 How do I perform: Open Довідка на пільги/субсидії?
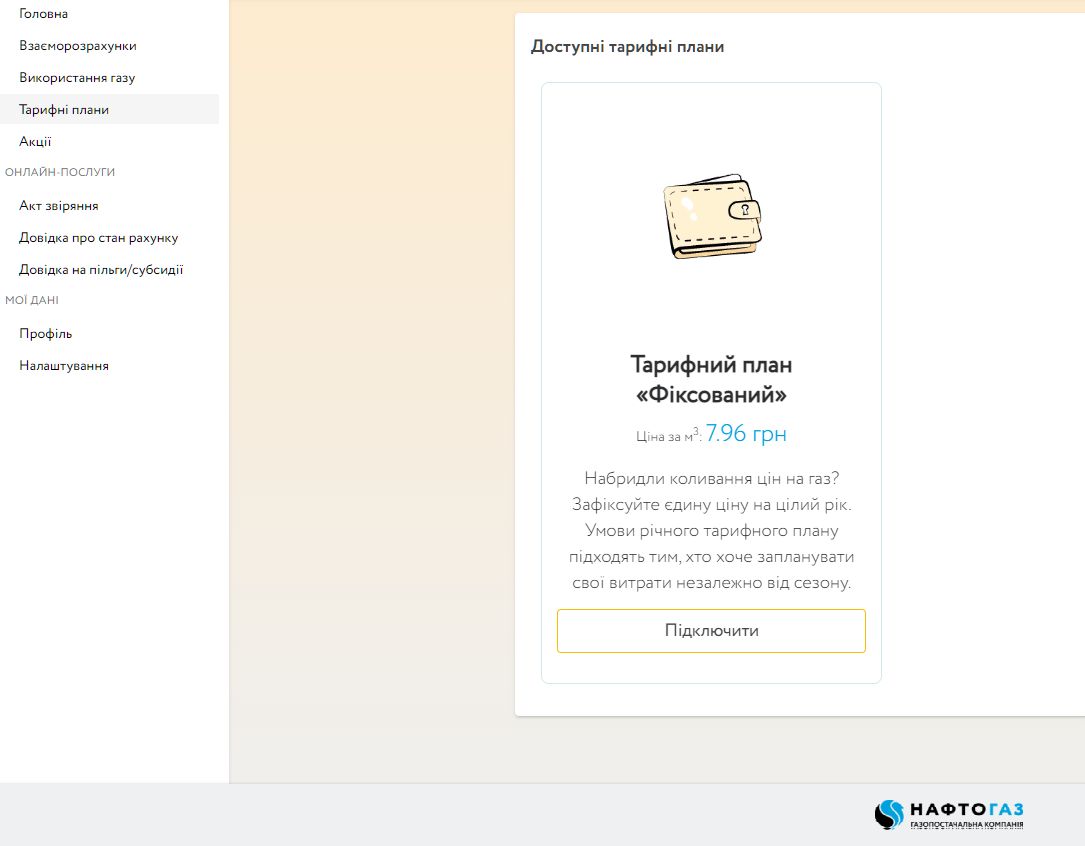pyautogui.click(x=101, y=270)
